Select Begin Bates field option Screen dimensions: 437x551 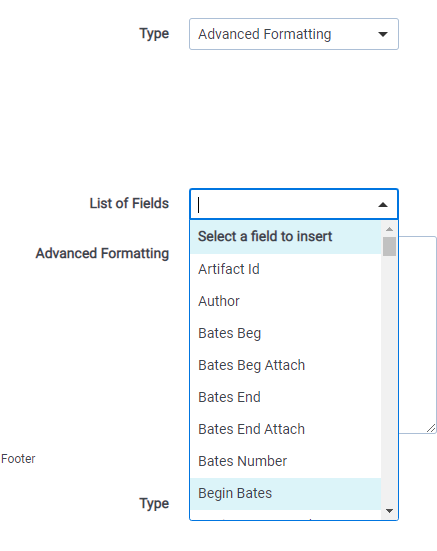pyautogui.click(x=286, y=493)
